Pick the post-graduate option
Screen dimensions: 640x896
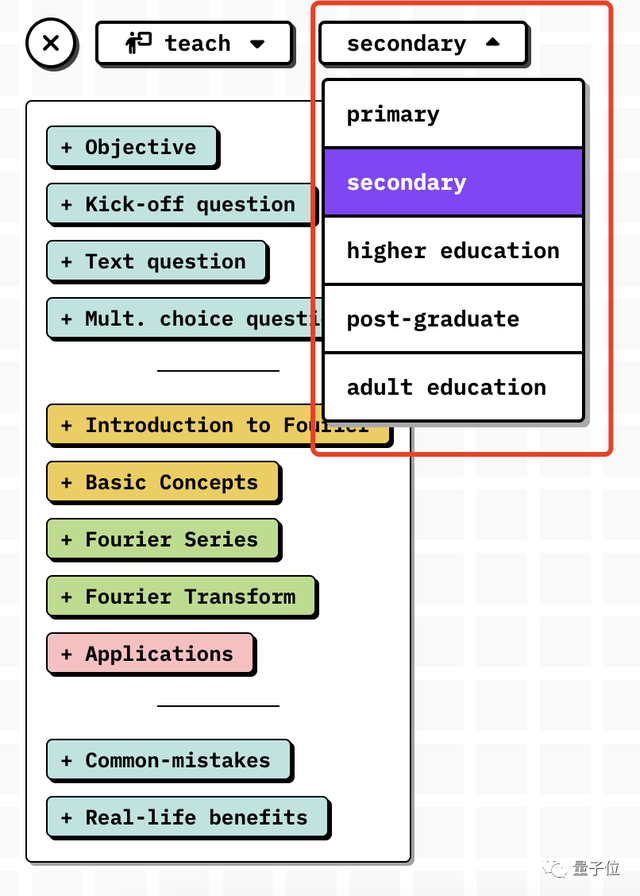(x=453, y=319)
